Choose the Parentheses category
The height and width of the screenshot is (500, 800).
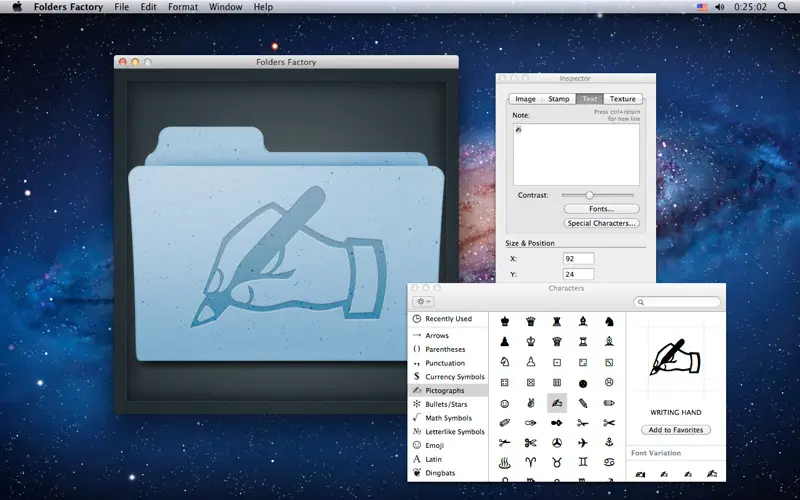(448, 349)
